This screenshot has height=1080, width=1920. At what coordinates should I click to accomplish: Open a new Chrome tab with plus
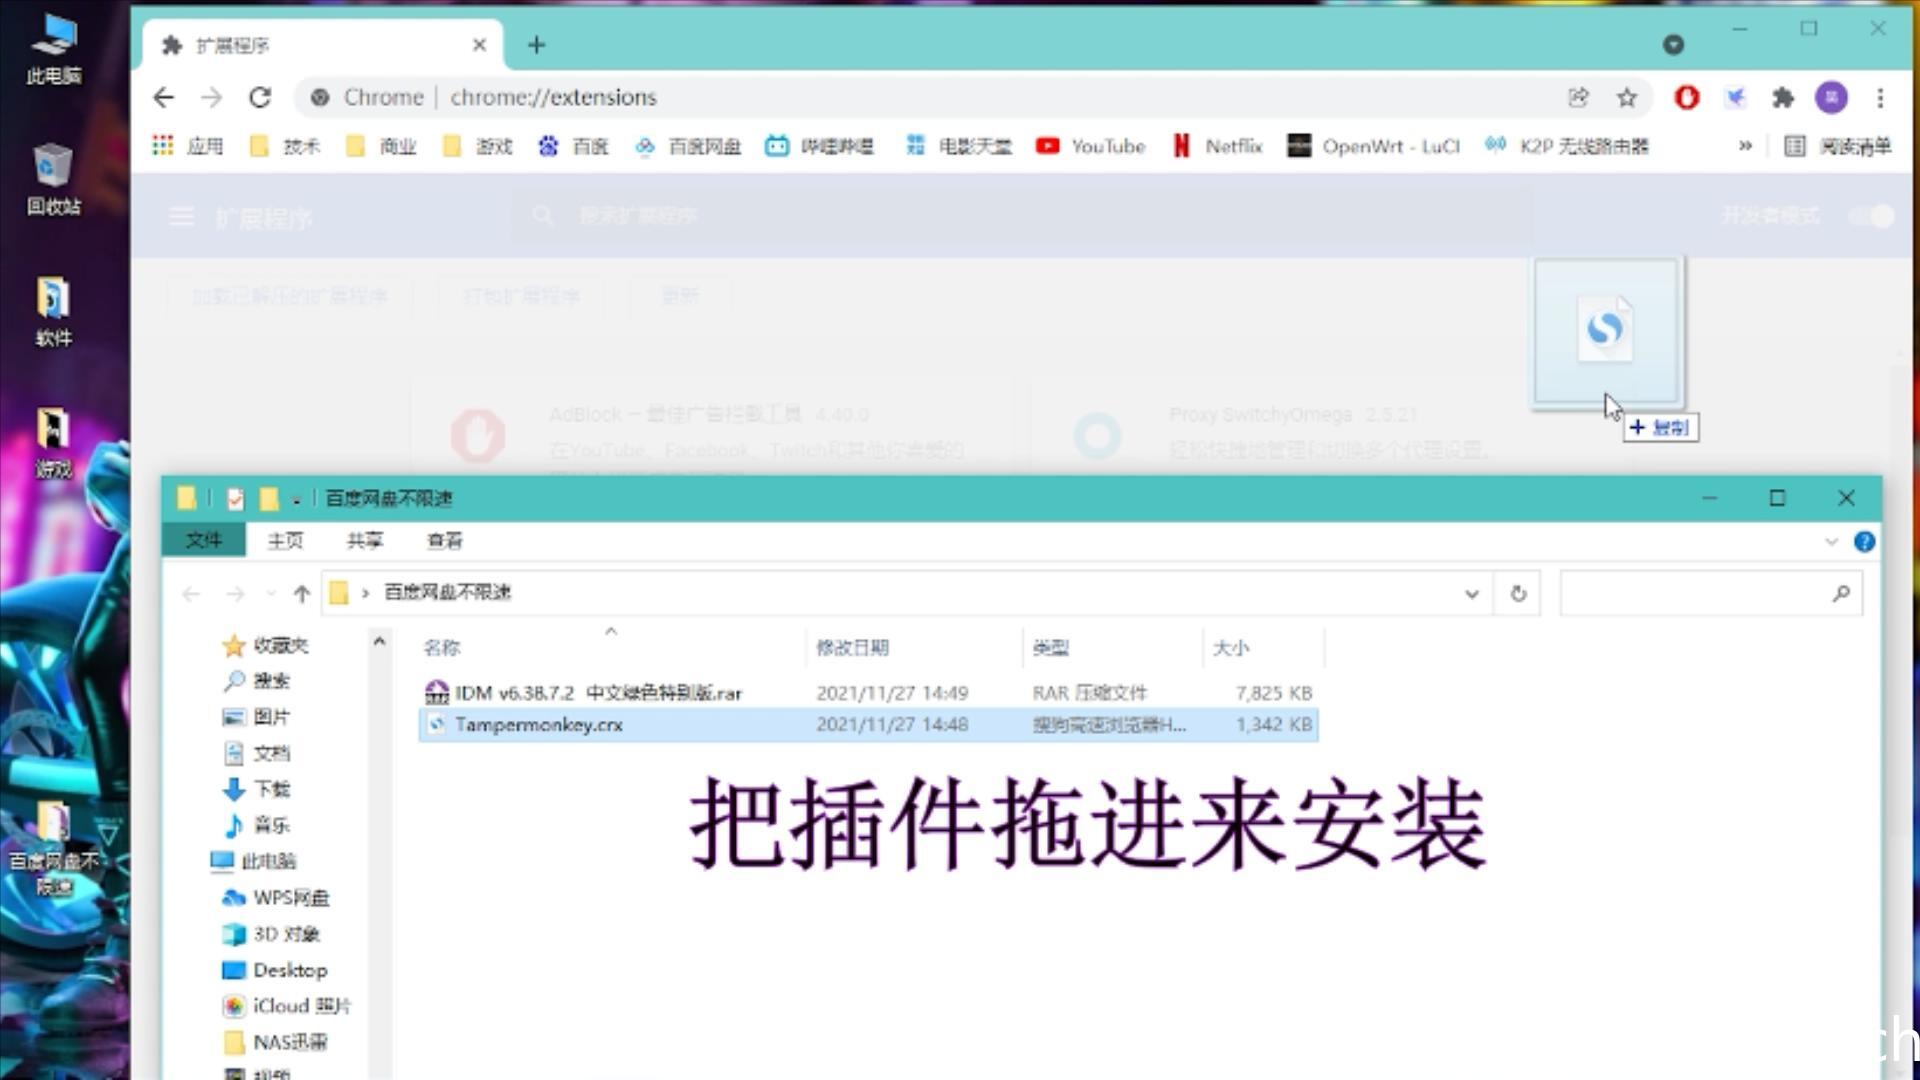(537, 45)
